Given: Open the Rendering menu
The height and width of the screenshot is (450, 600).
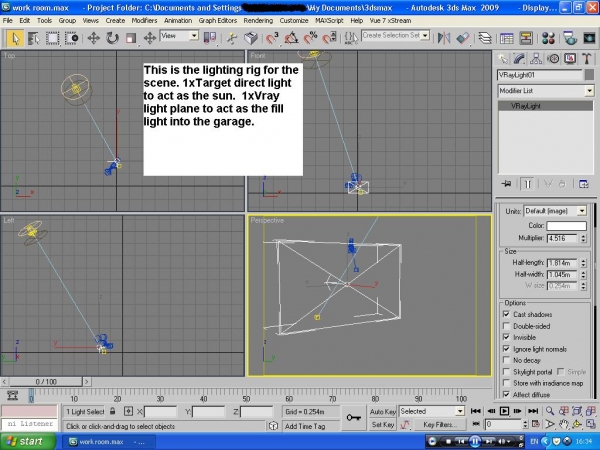Looking at the screenshot, I should tap(258, 21).
